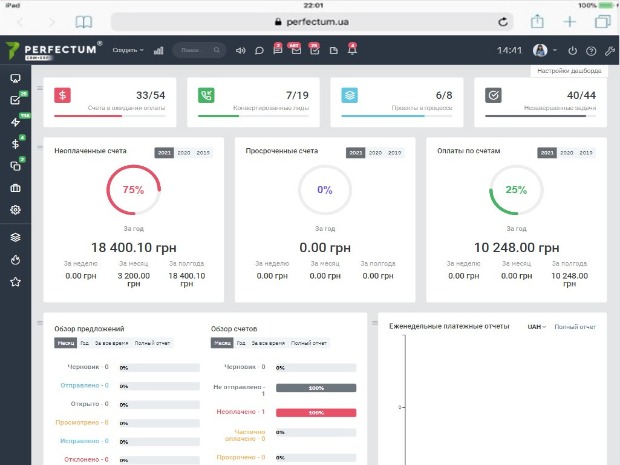Expand the Создать dropdown menu
The height and width of the screenshot is (465, 620).
(128, 50)
